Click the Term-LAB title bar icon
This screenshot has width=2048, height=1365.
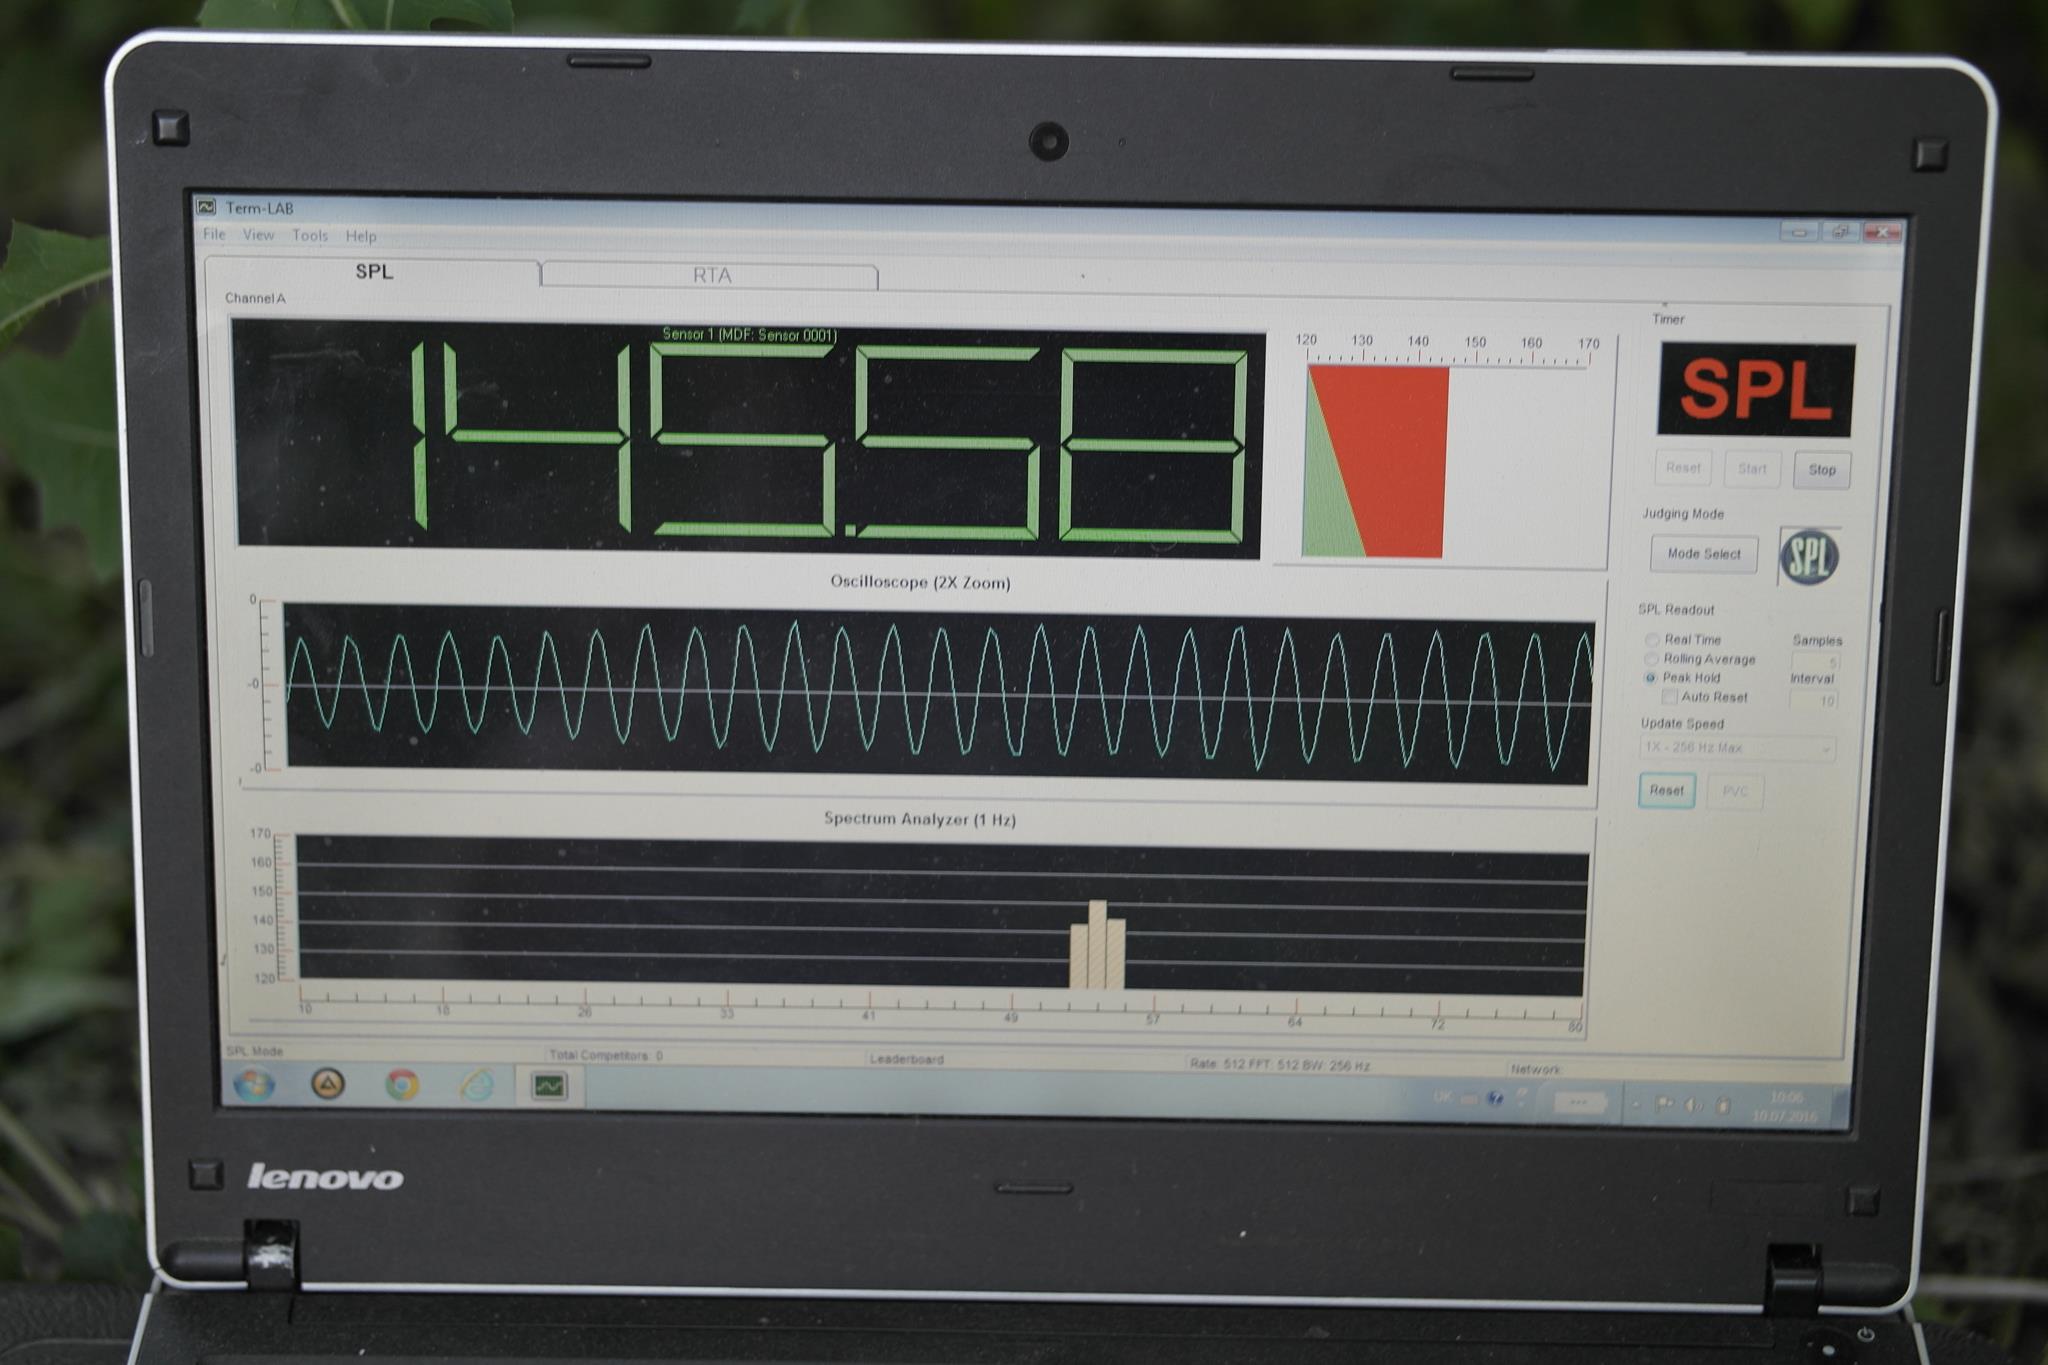pyautogui.click(x=207, y=207)
